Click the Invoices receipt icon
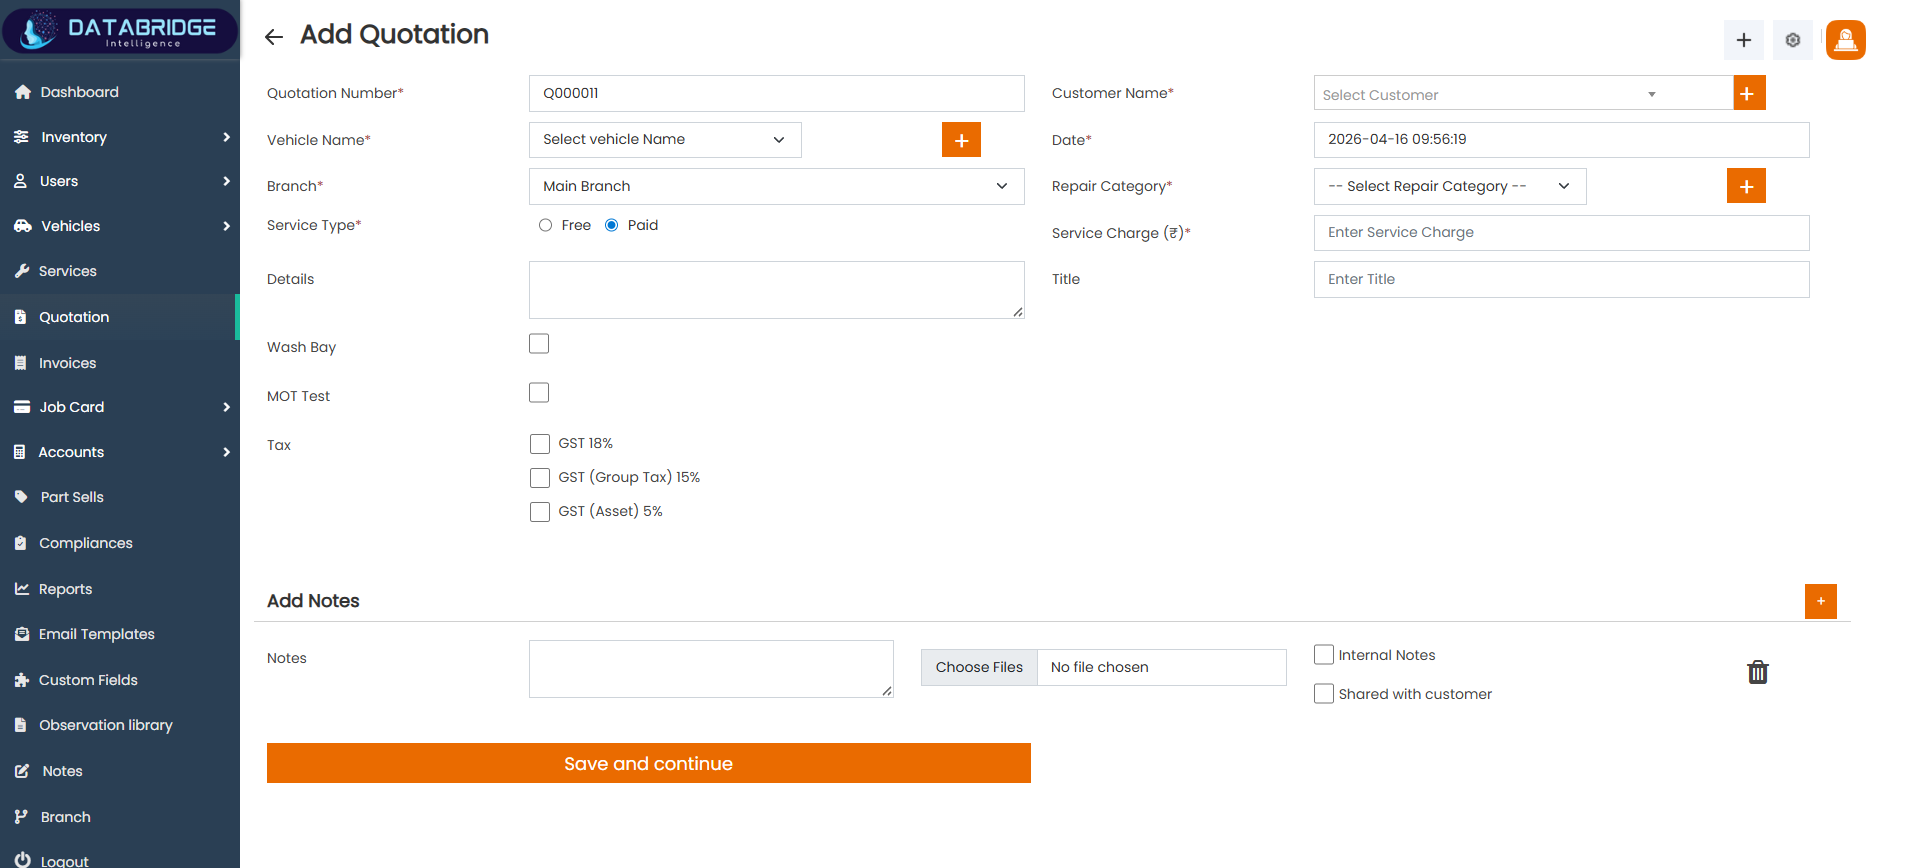The image size is (1919, 868). [20, 363]
